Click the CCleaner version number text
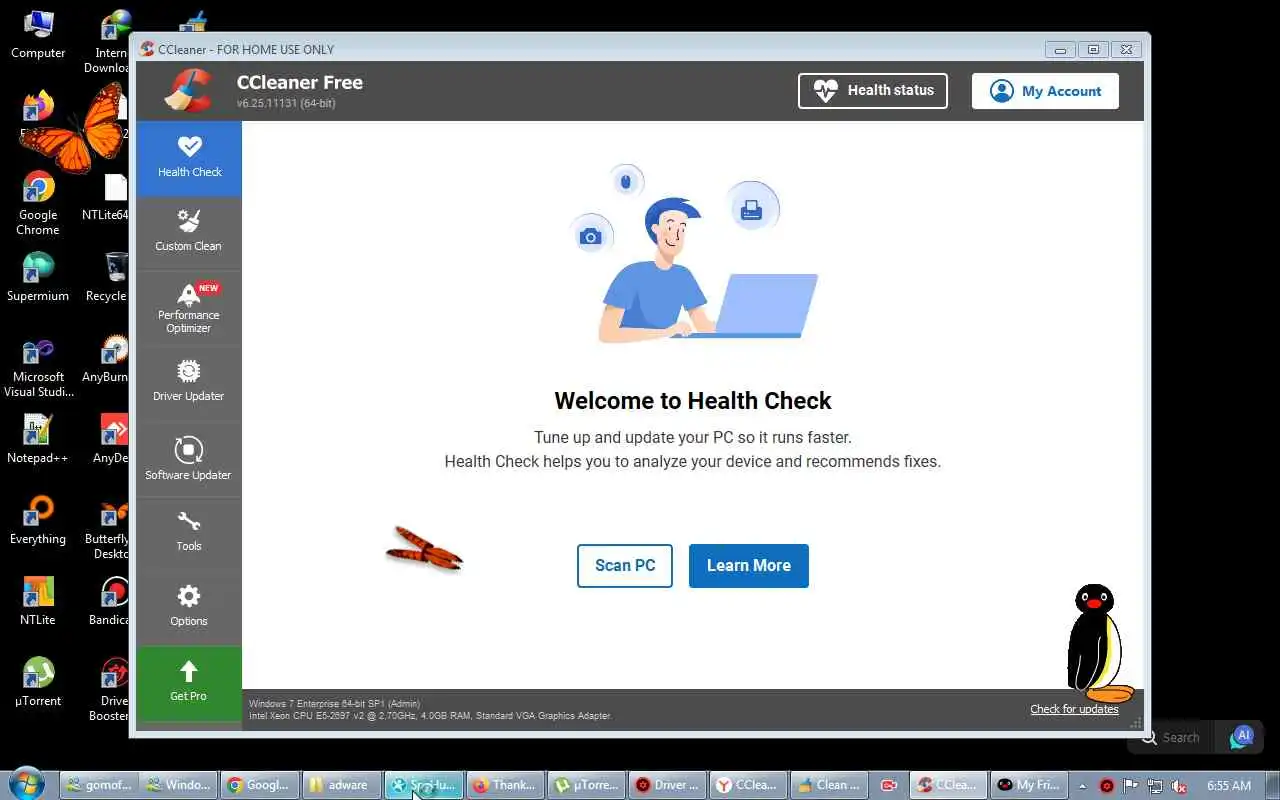Screen dimensions: 1280x800 (x=286, y=104)
